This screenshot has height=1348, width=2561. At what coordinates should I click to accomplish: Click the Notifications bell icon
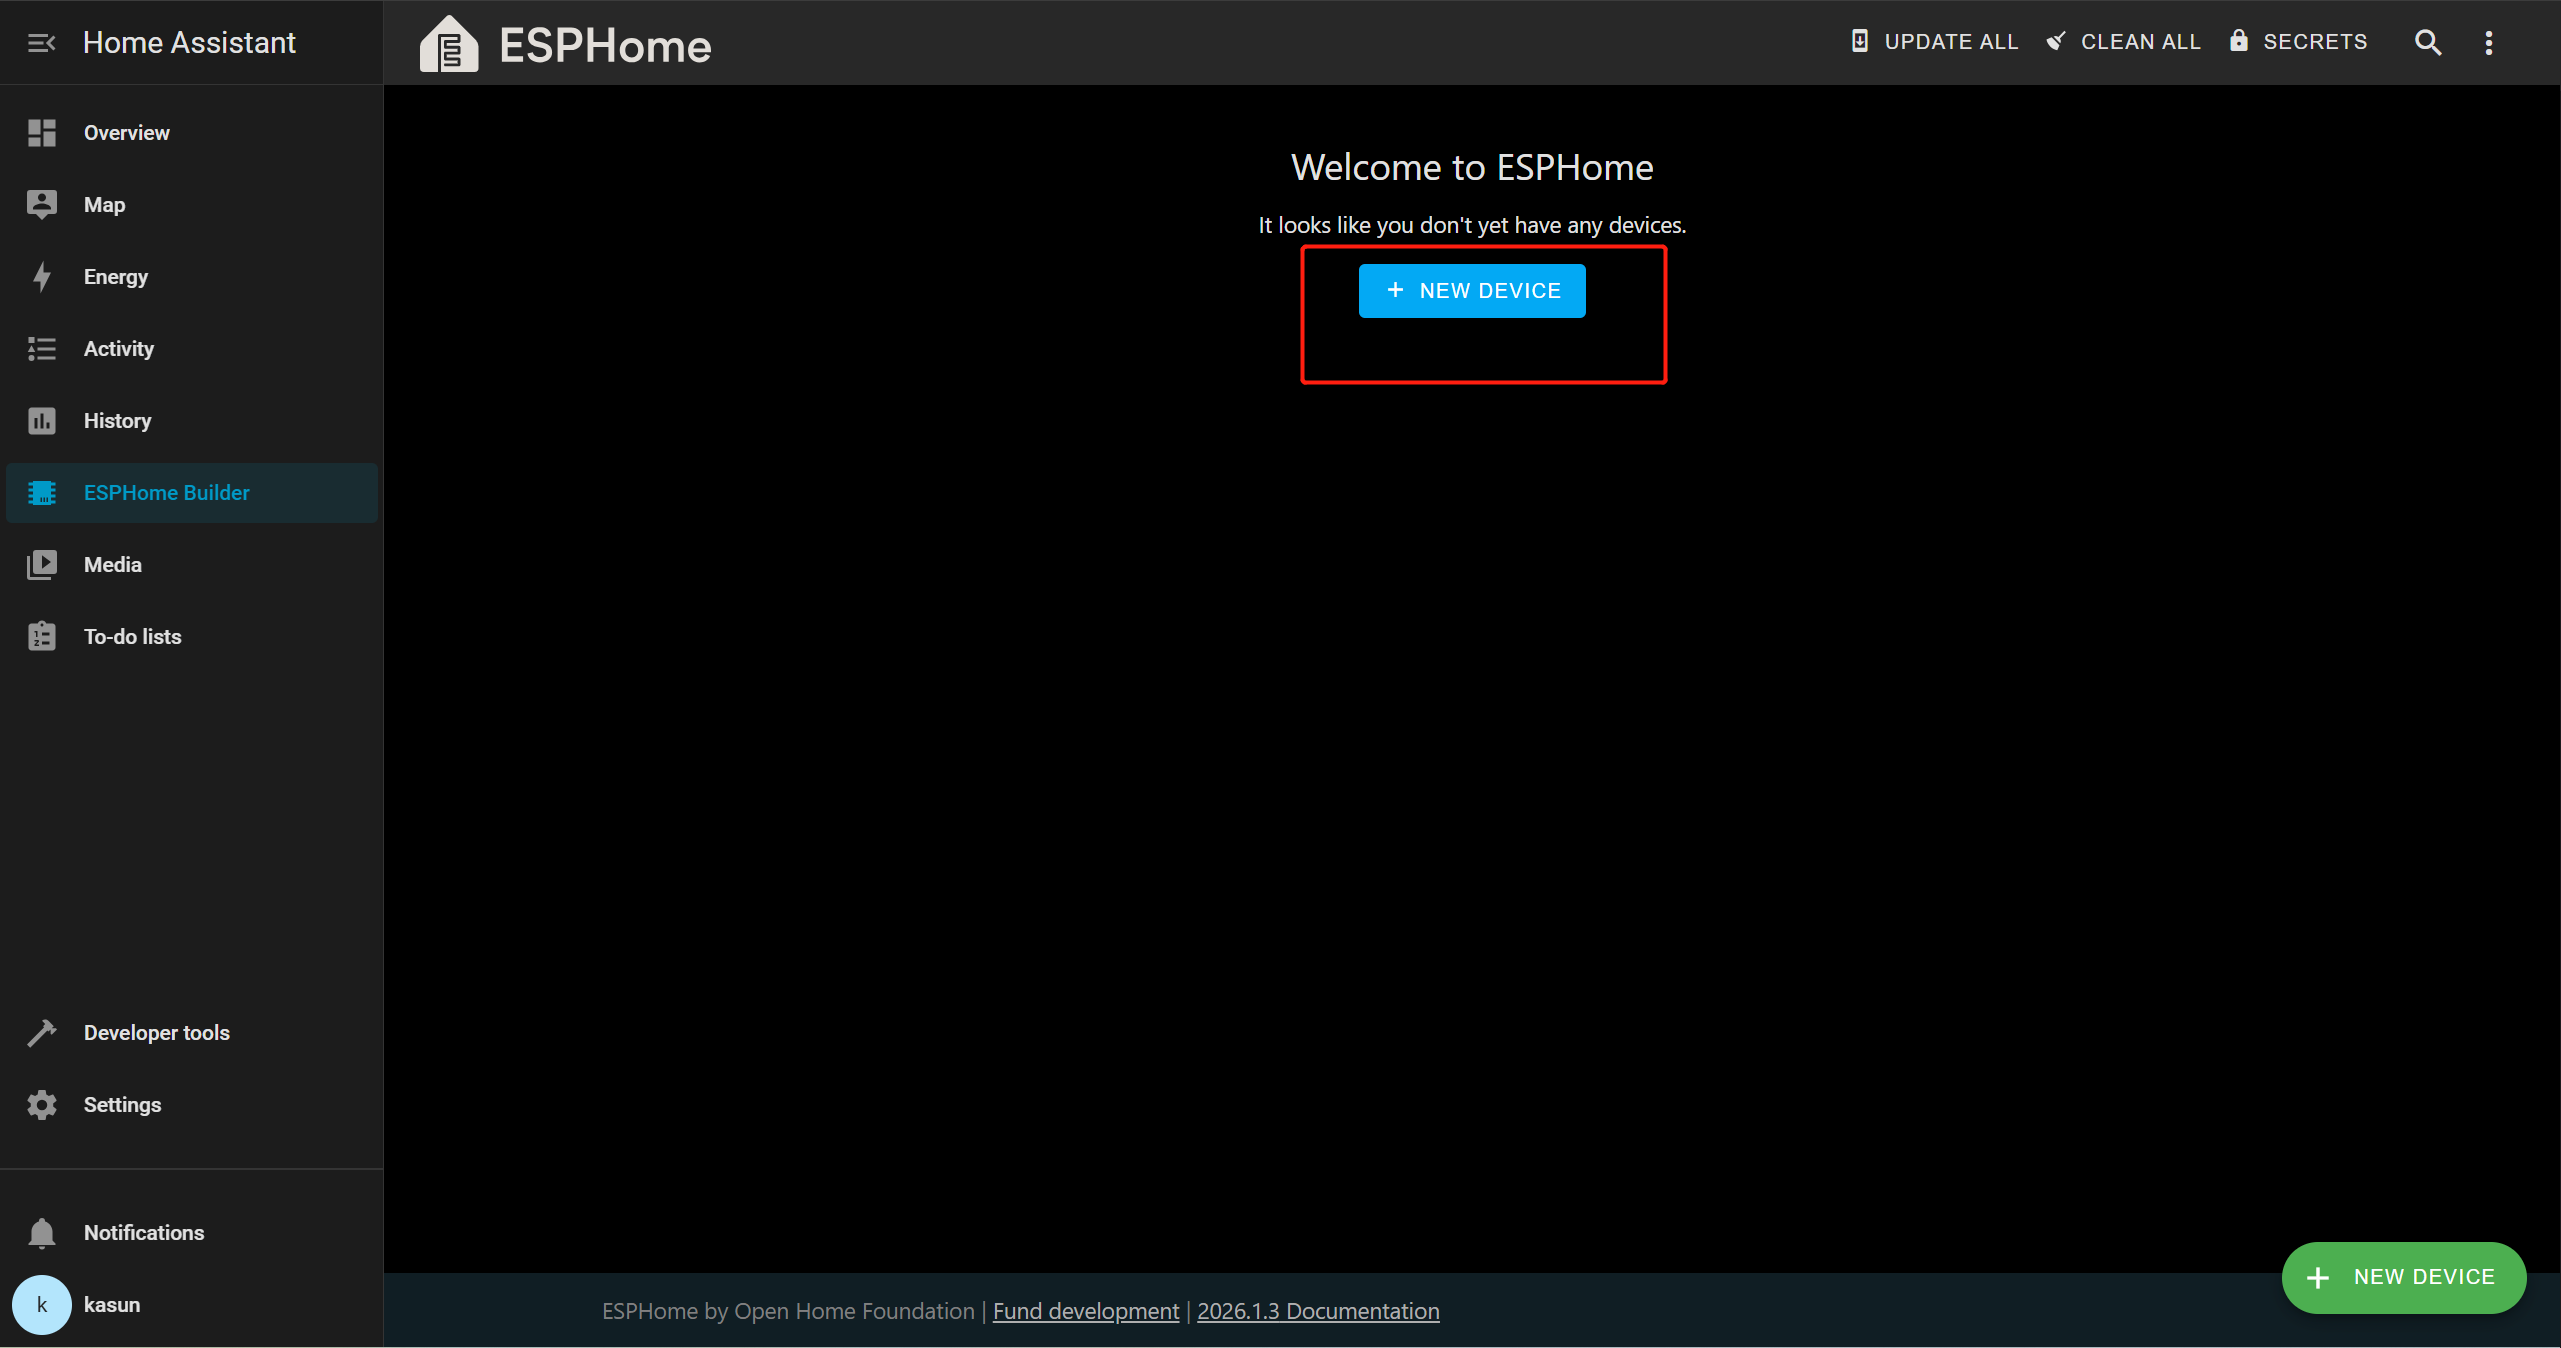[x=42, y=1233]
